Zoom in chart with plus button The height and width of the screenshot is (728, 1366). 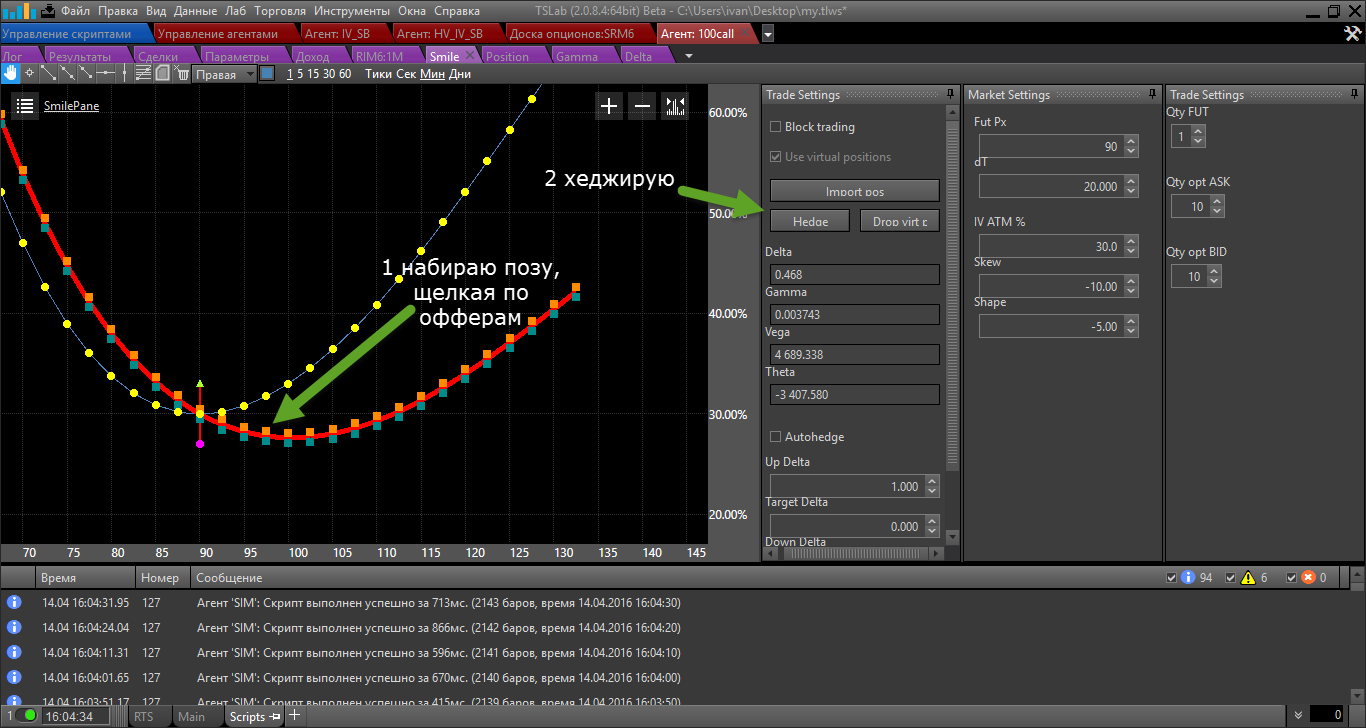pyautogui.click(x=609, y=106)
